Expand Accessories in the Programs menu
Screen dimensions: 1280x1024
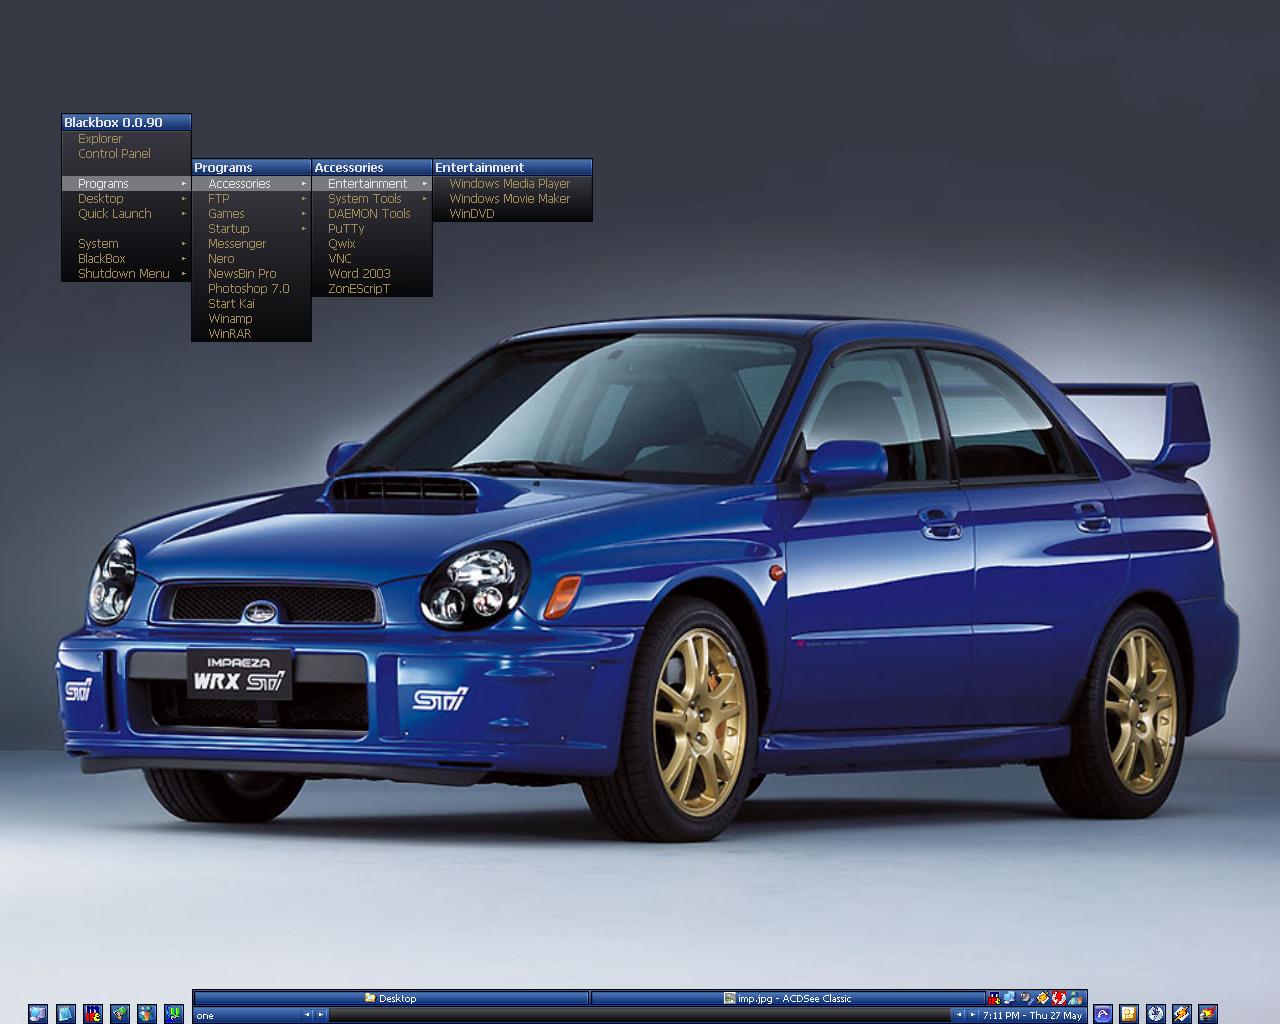pos(251,184)
